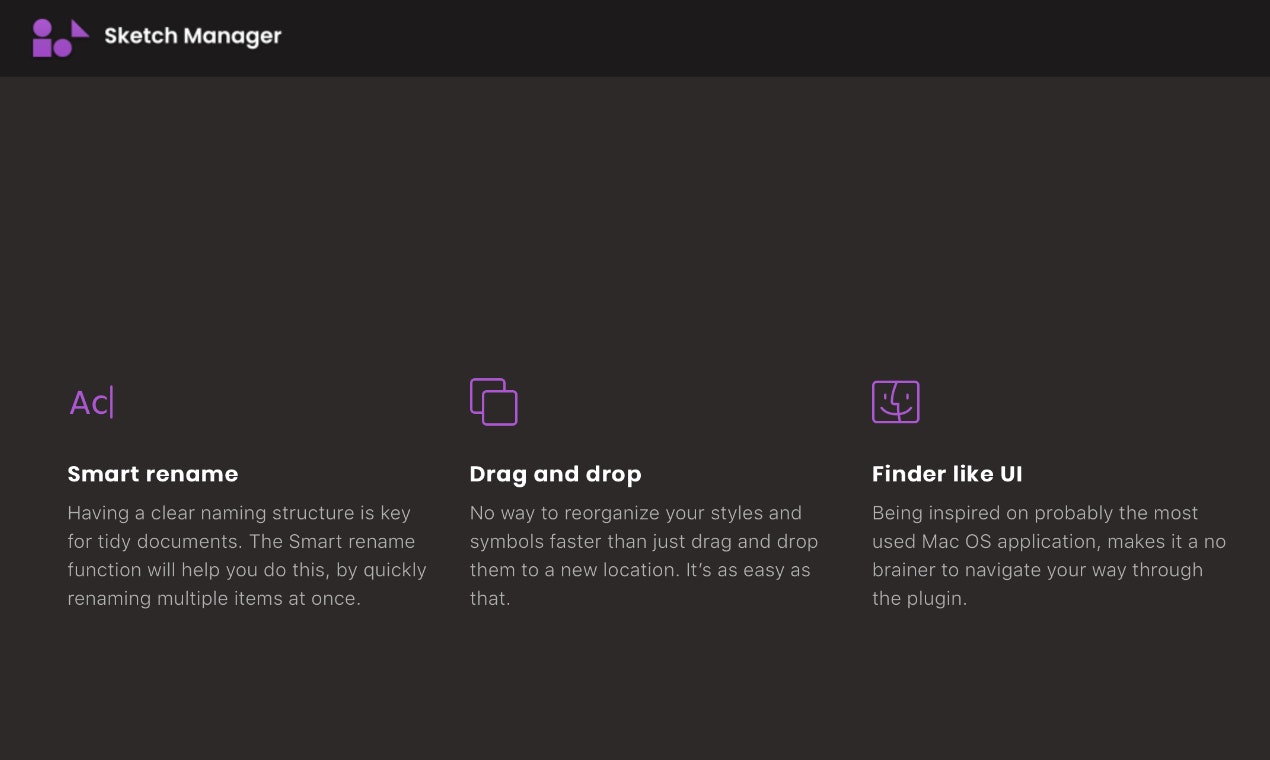Click the purple circle in the logo
1270x760 pixels.
(x=42, y=28)
